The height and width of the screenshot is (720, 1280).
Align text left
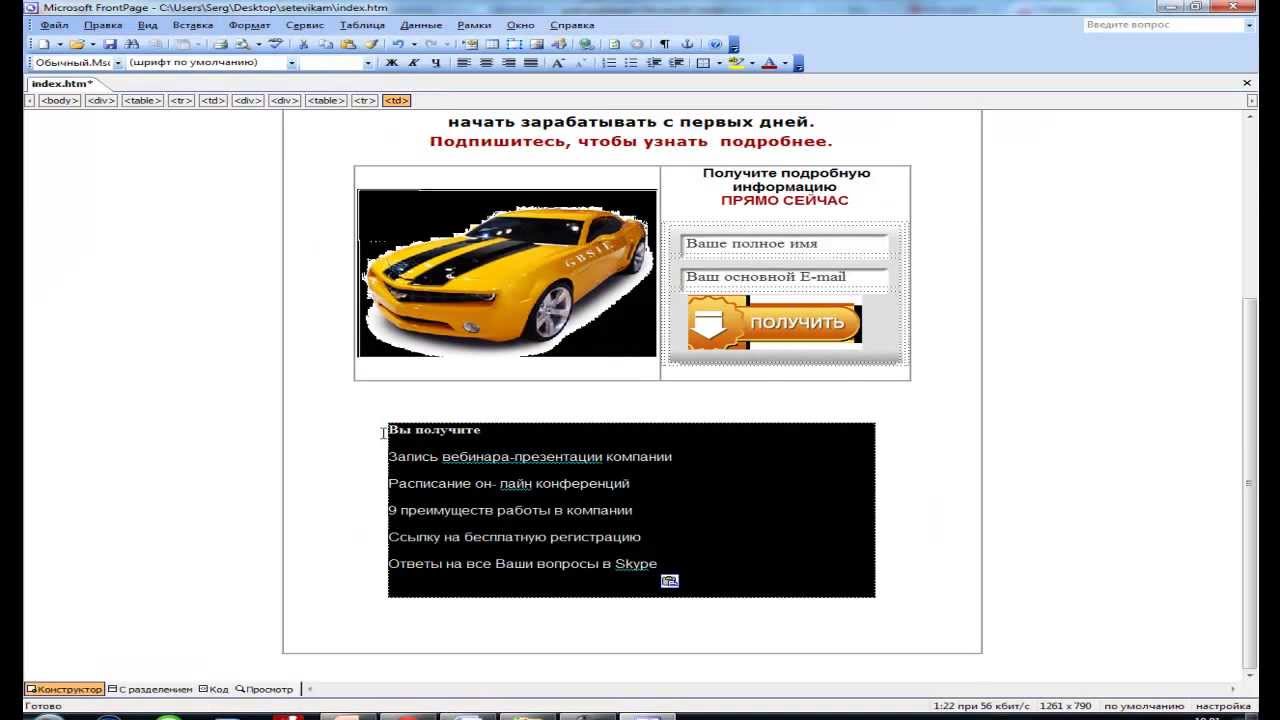pos(464,63)
